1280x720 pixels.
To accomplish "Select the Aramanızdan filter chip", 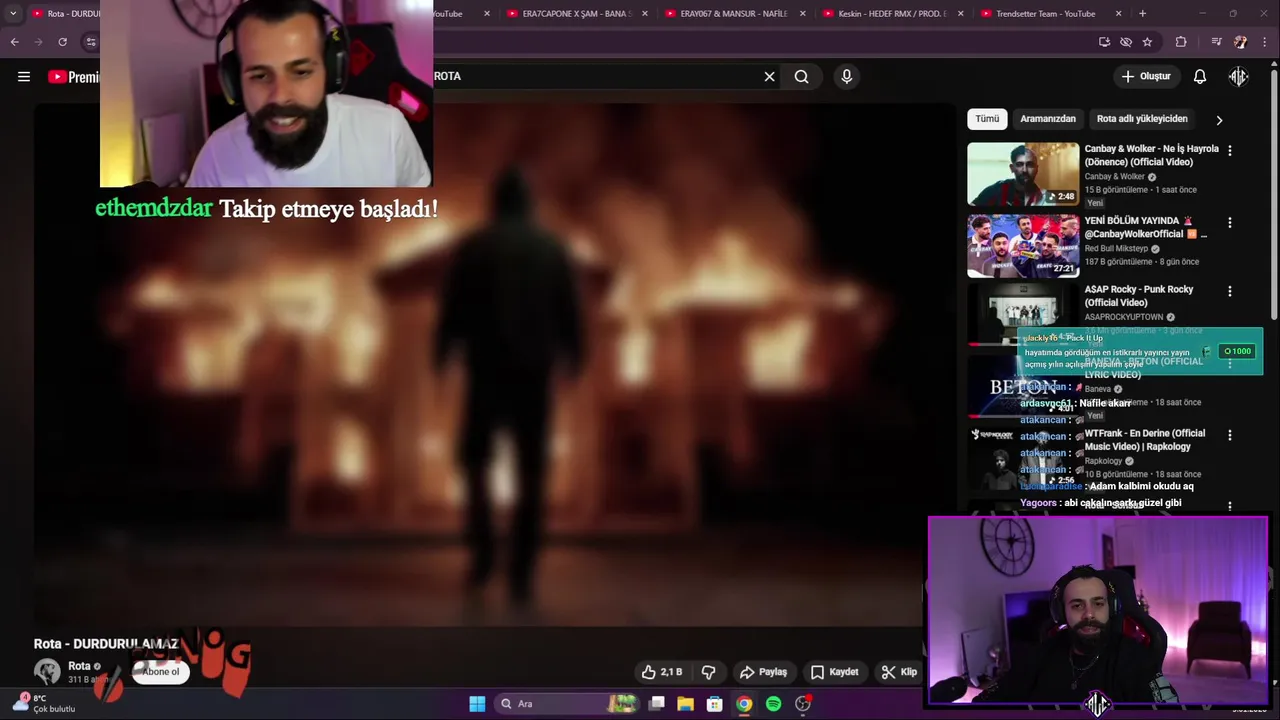I will pyautogui.click(x=1048, y=119).
